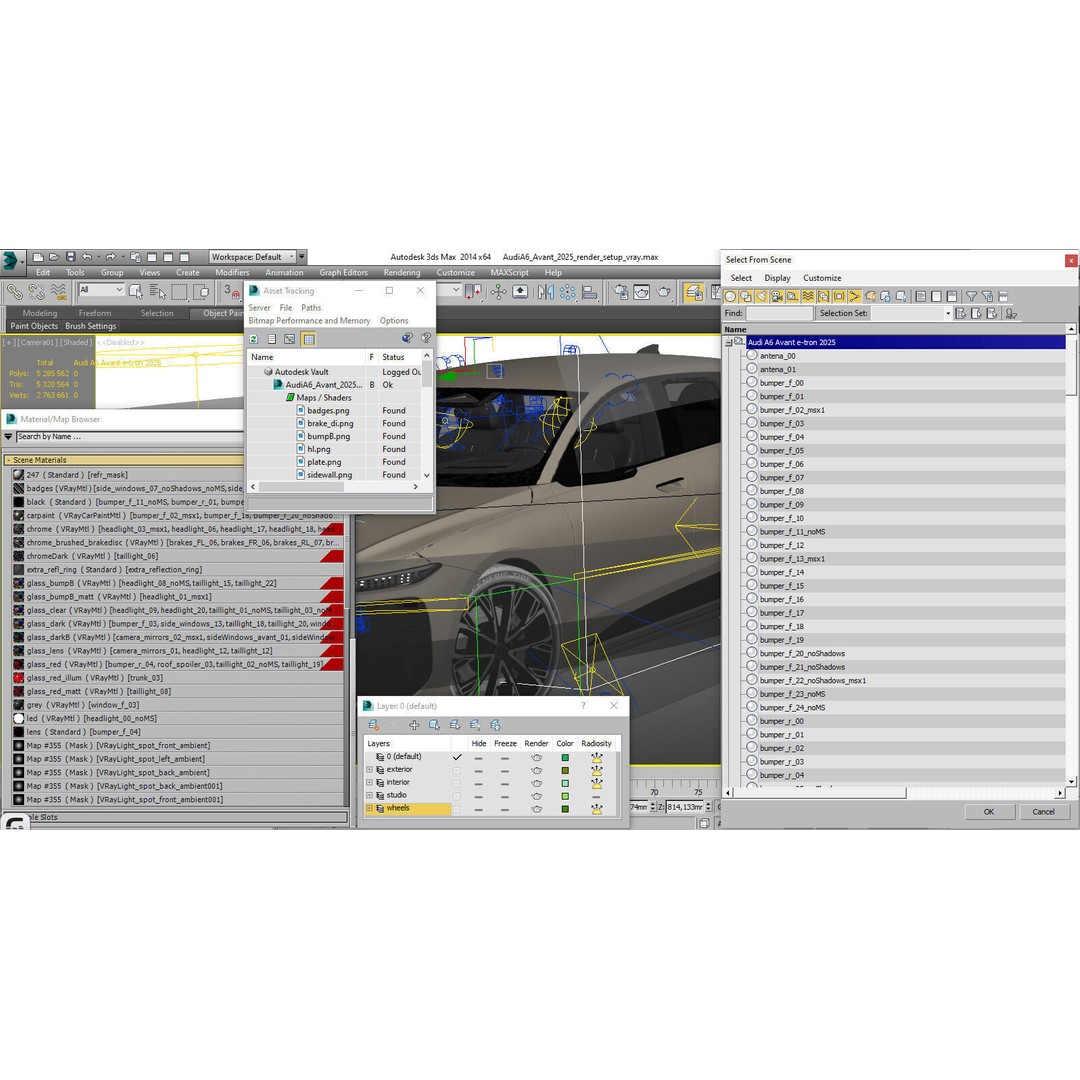
Task: Click Bitmap Performance and Memory menu
Action: [x=309, y=321]
